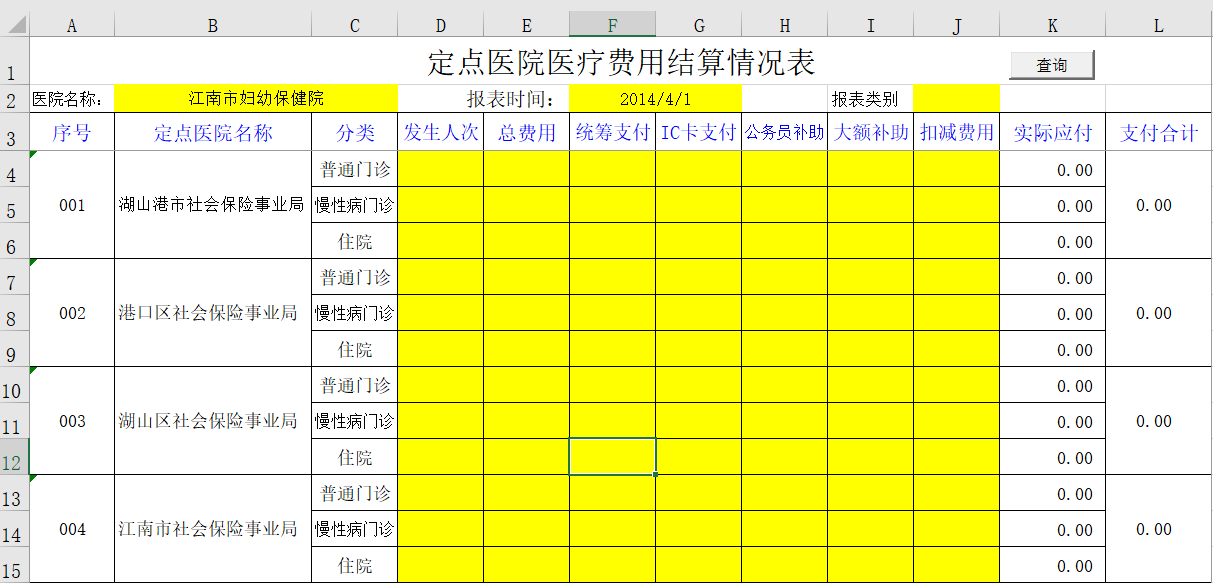Click the 004 serial number cell

[72, 529]
